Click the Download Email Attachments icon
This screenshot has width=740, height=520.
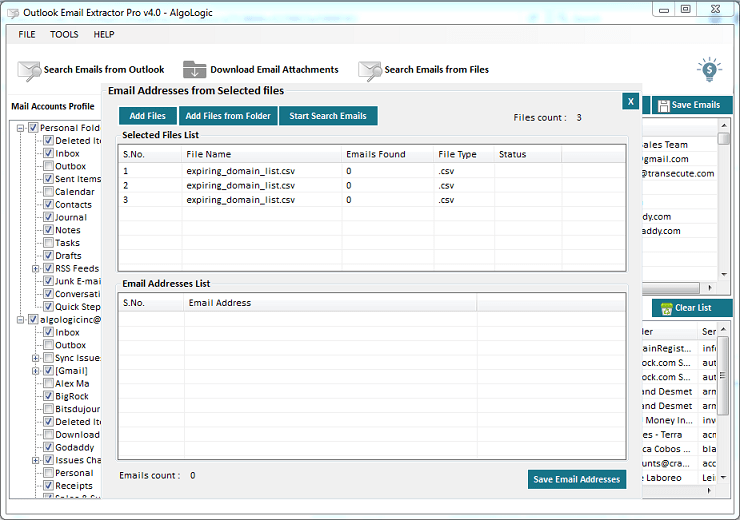click(194, 70)
